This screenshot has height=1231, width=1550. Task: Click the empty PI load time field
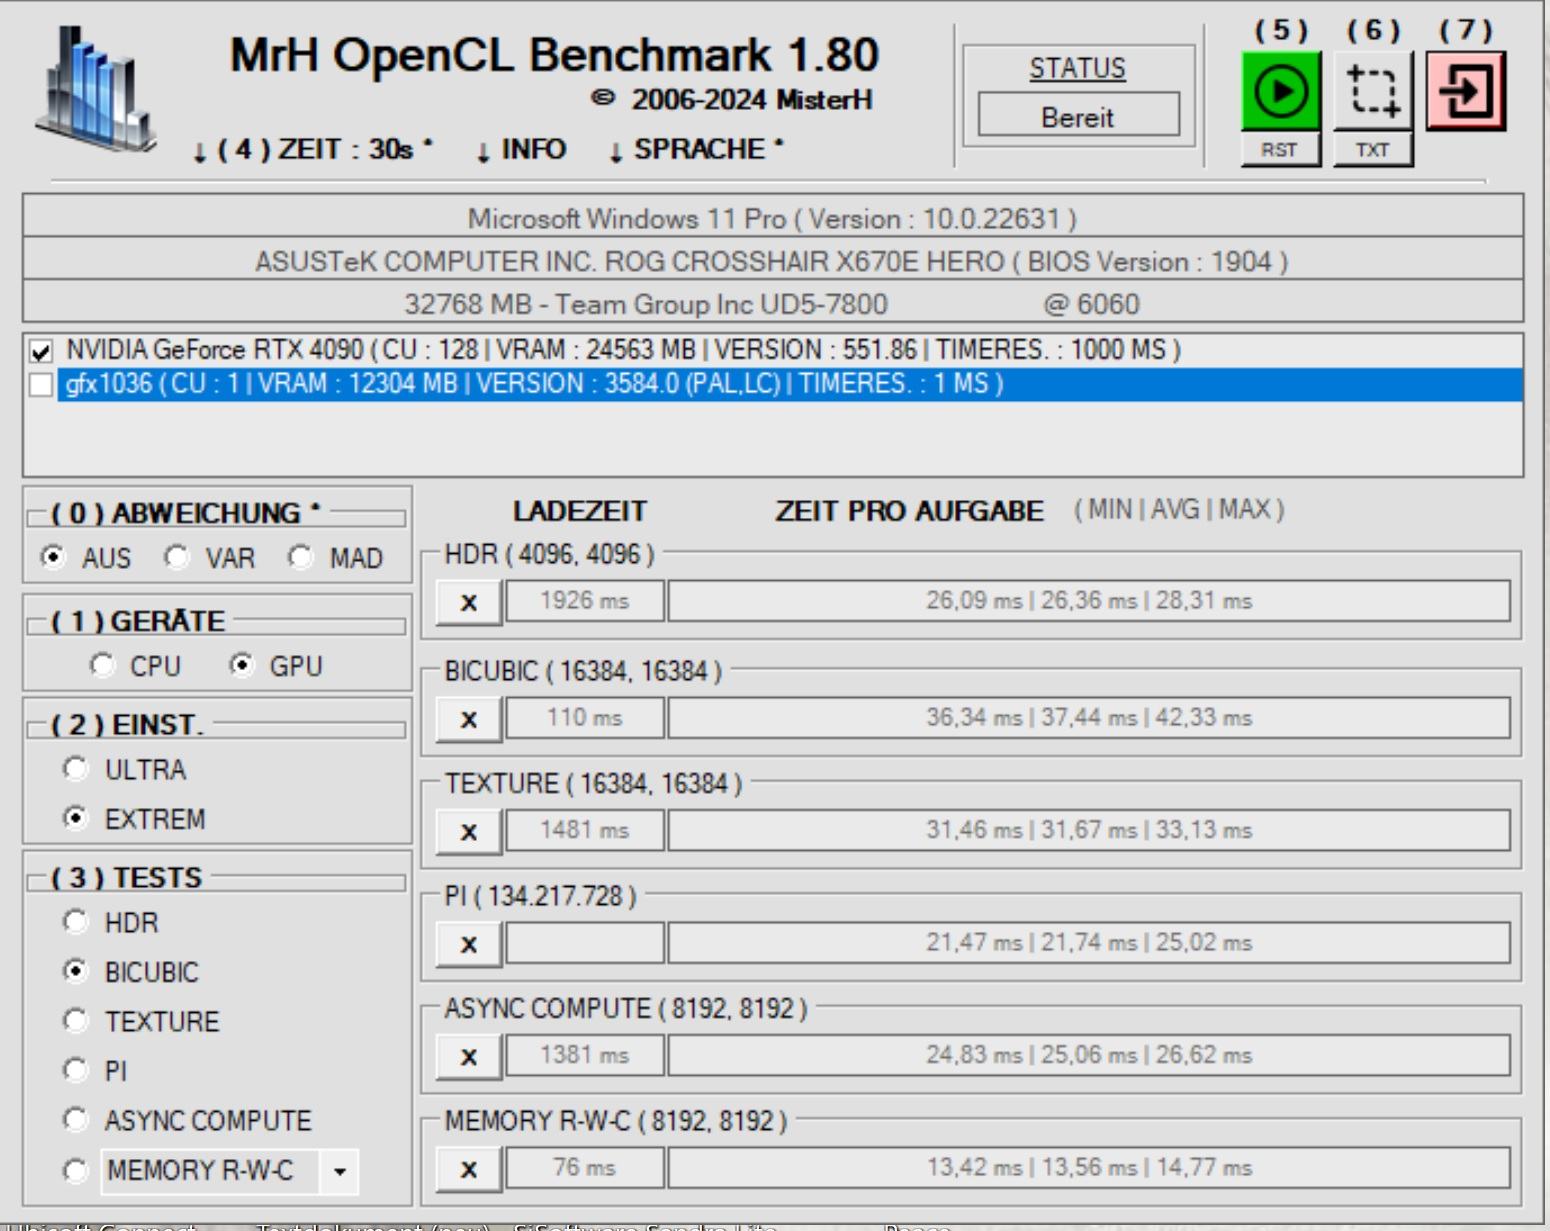[x=585, y=943]
